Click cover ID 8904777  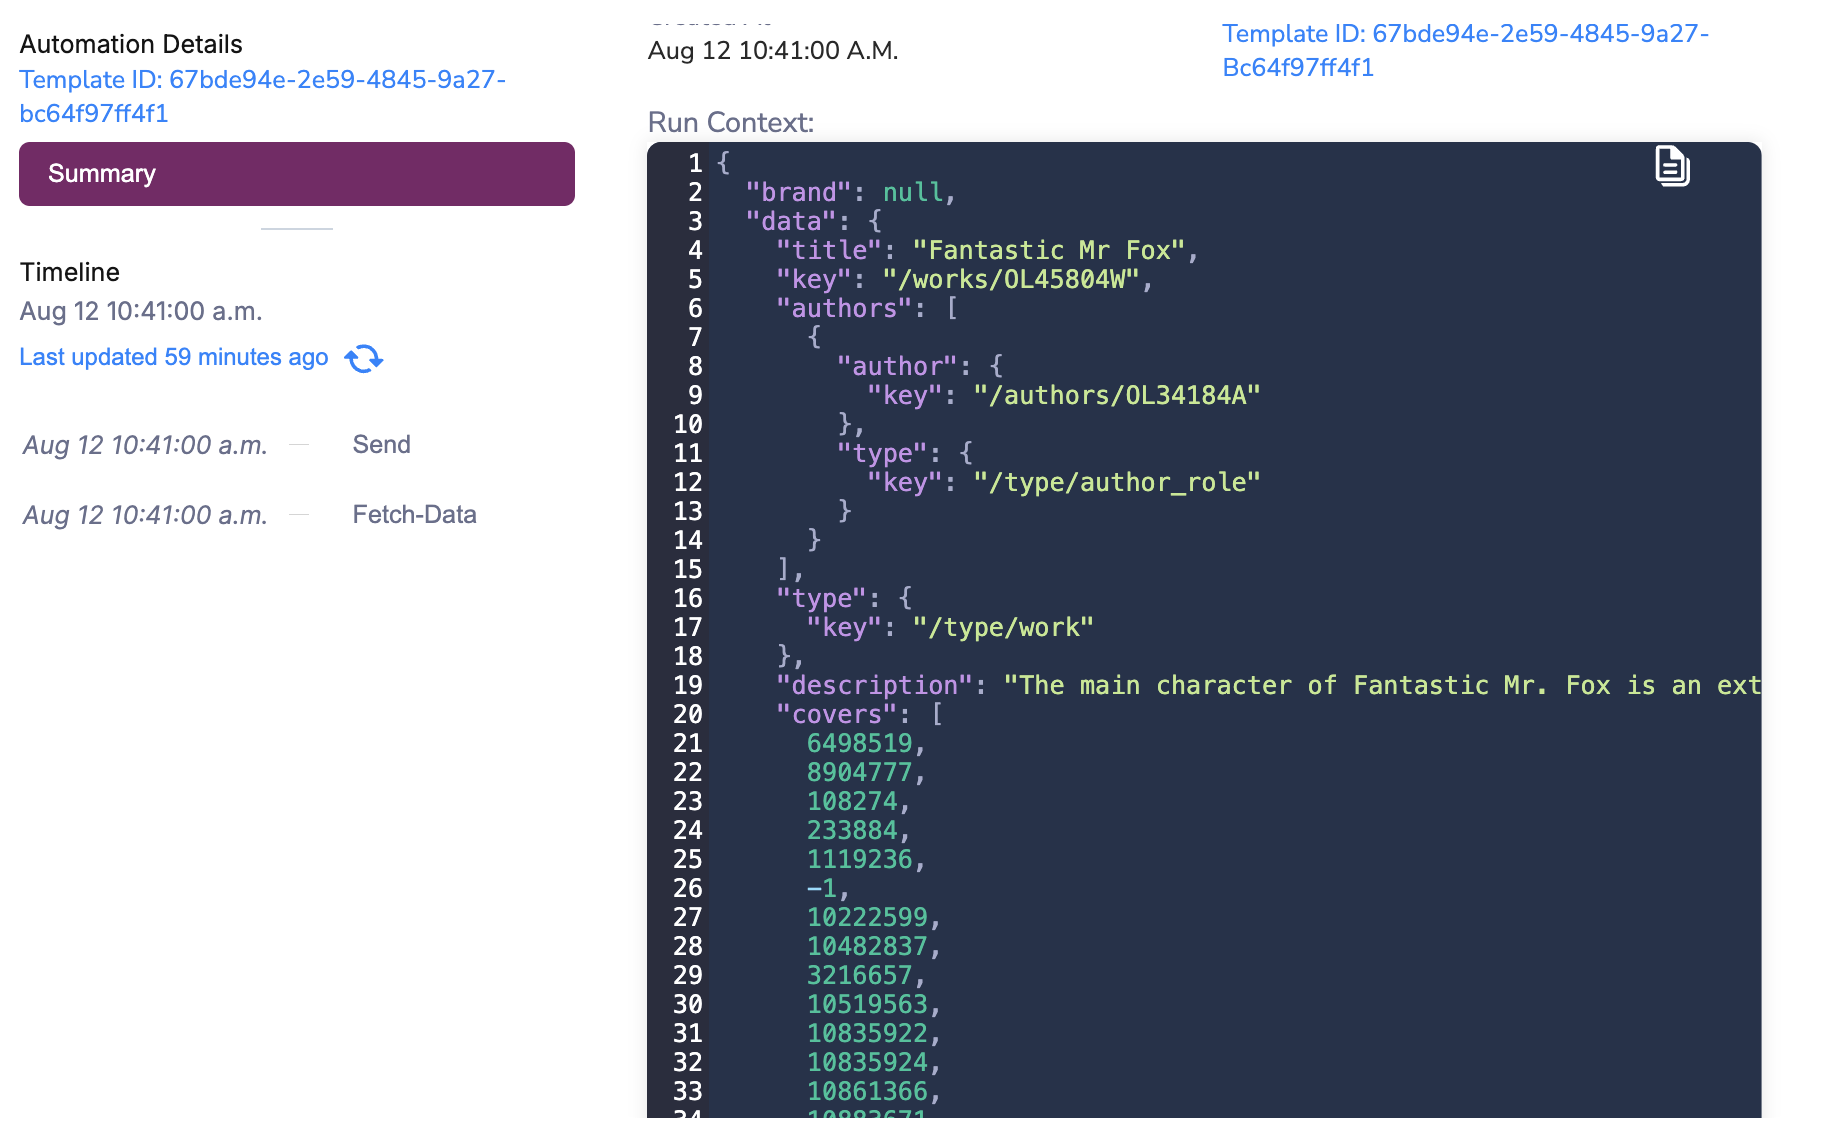click(859, 772)
